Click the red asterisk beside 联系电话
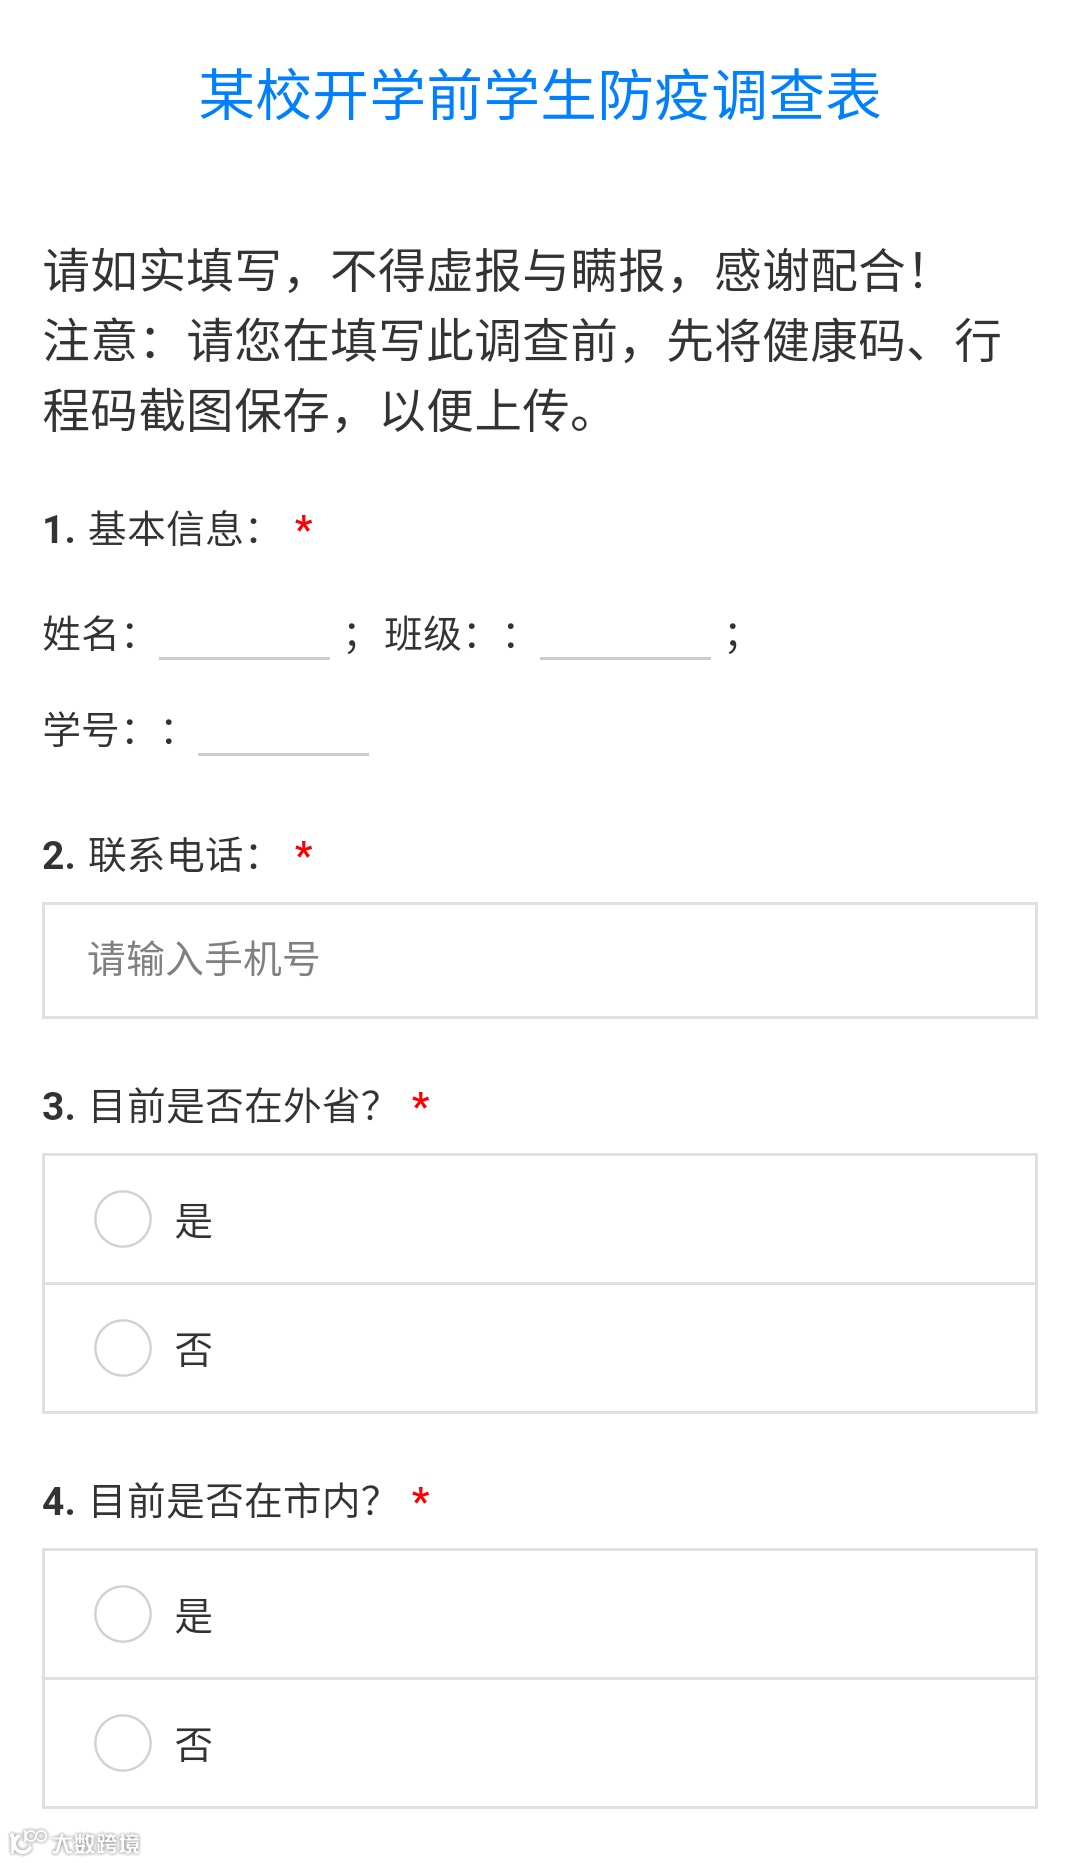This screenshot has width=1079, height=1863. 304,852
